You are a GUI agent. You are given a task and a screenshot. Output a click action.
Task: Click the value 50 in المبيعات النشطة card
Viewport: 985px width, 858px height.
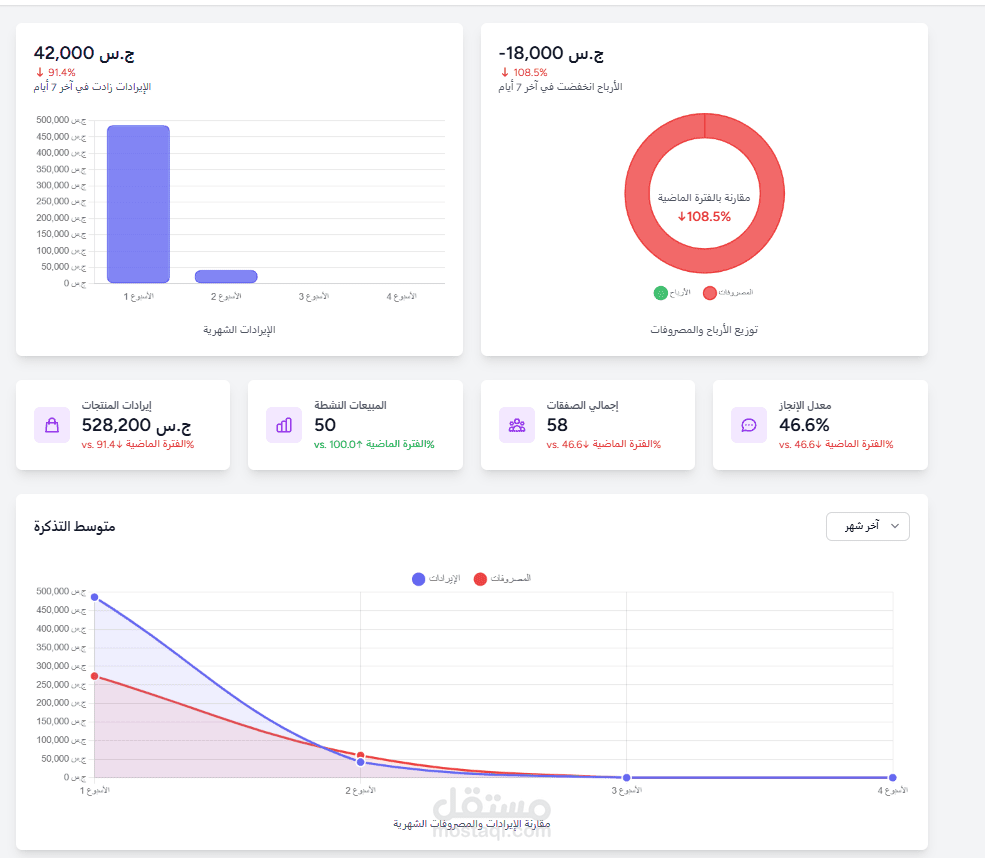325,425
